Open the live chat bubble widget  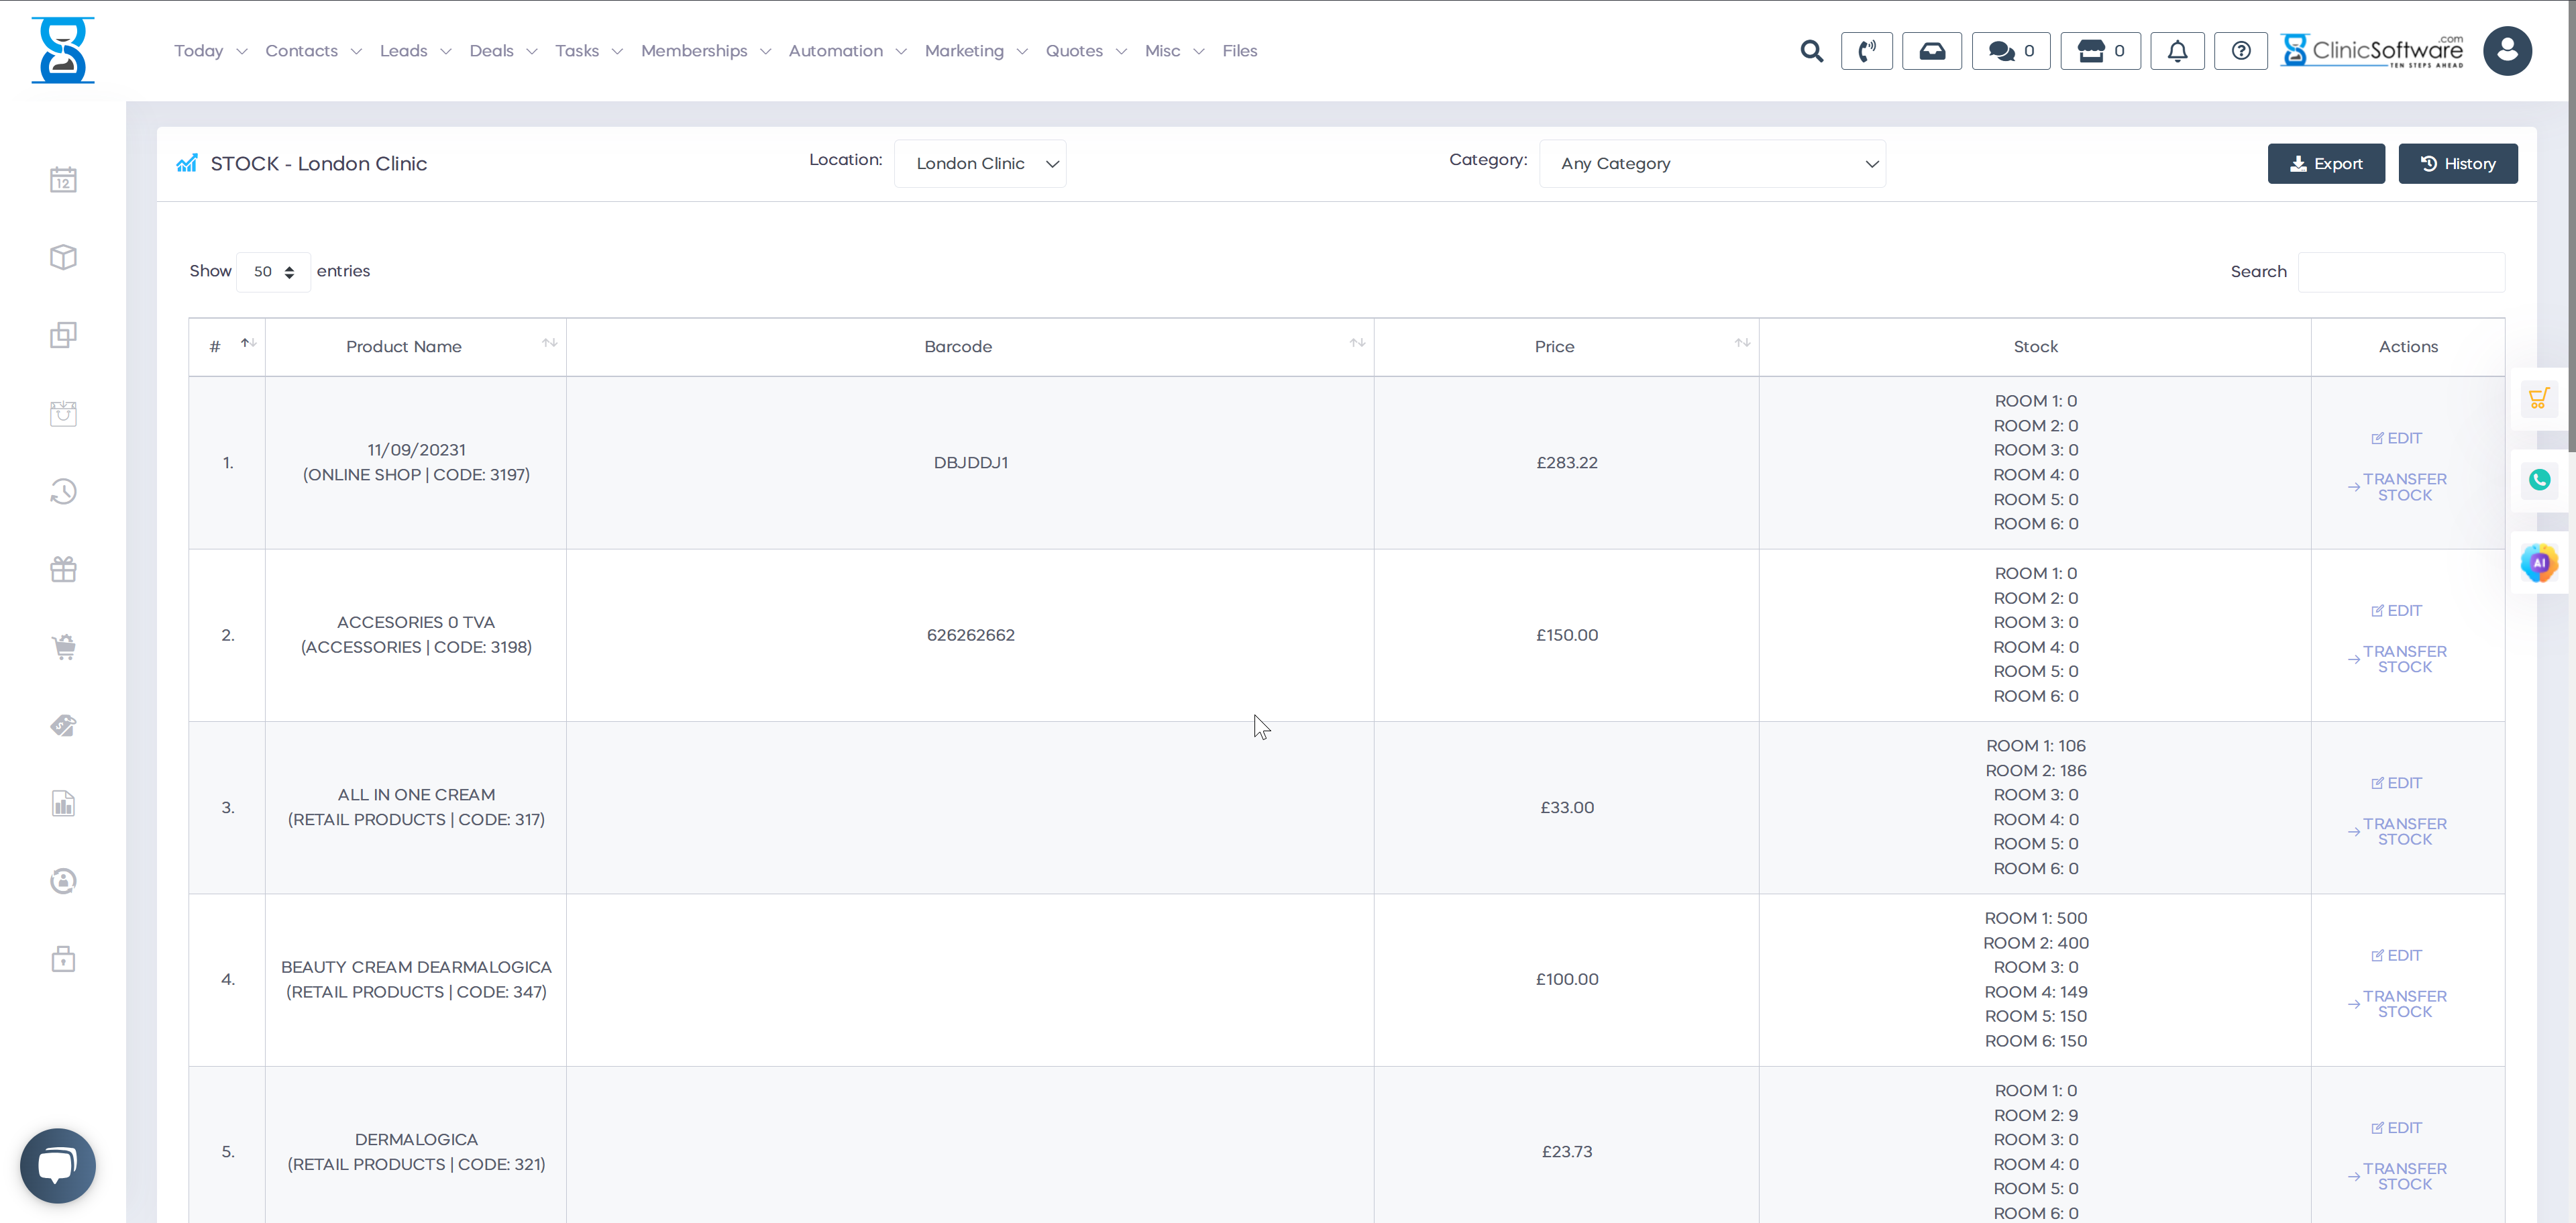click(x=58, y=1165)
